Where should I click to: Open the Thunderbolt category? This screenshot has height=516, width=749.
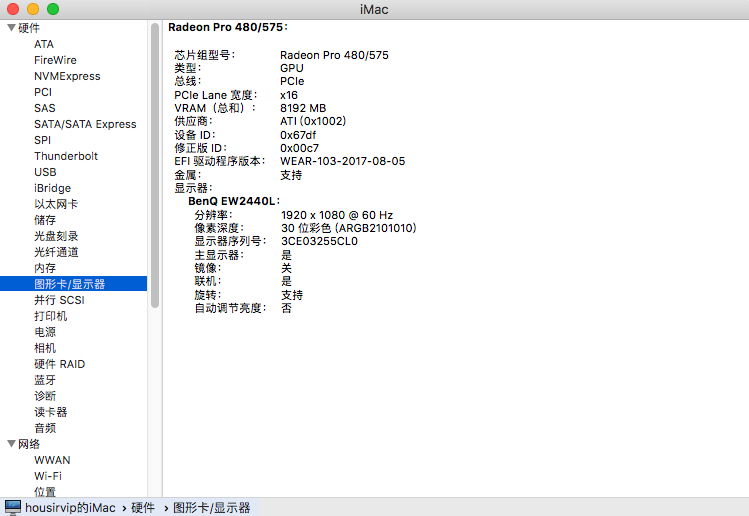(66, 156)
